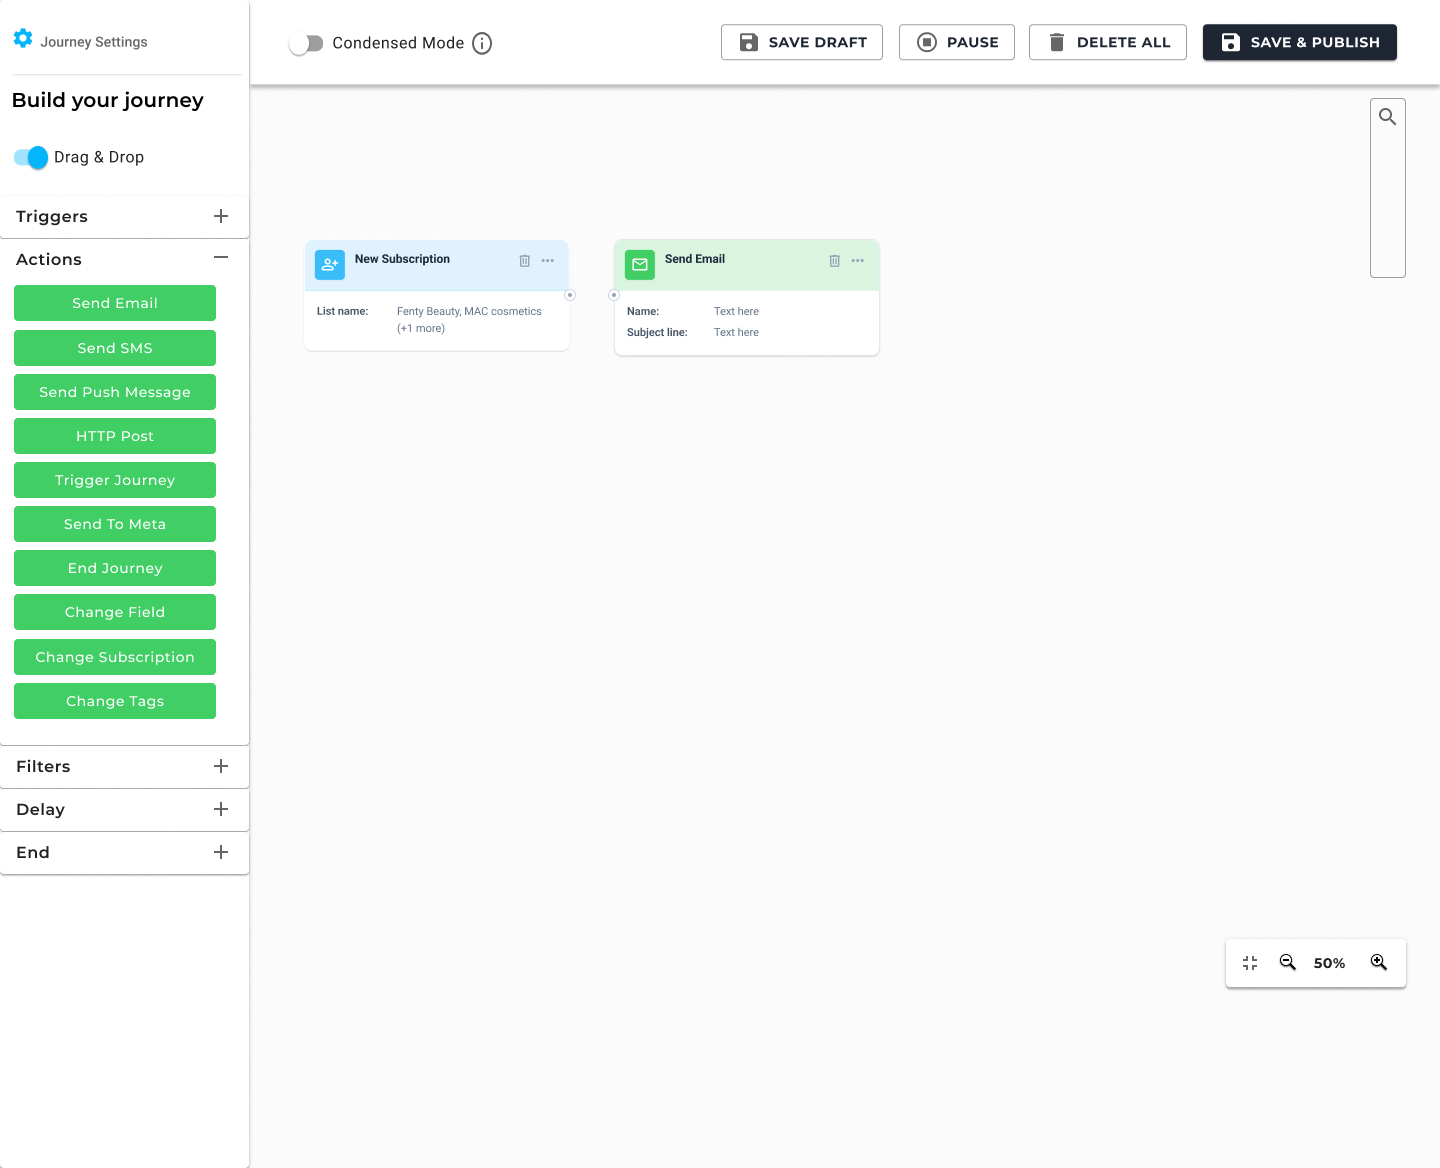Image resolution: width=1440 pixels, height=1168 pixels.
Task: Open the canvas search magnifier
Action: point(1388,117)
